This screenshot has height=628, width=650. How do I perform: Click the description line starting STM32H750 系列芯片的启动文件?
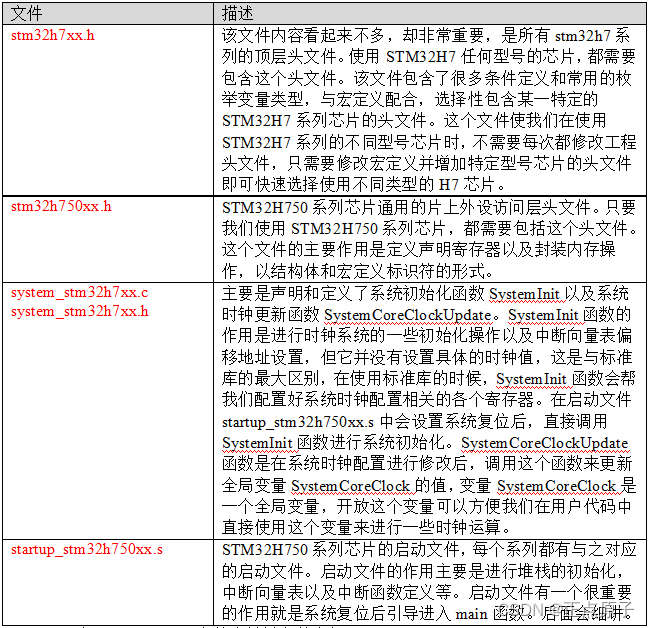[x=429, y=550]
